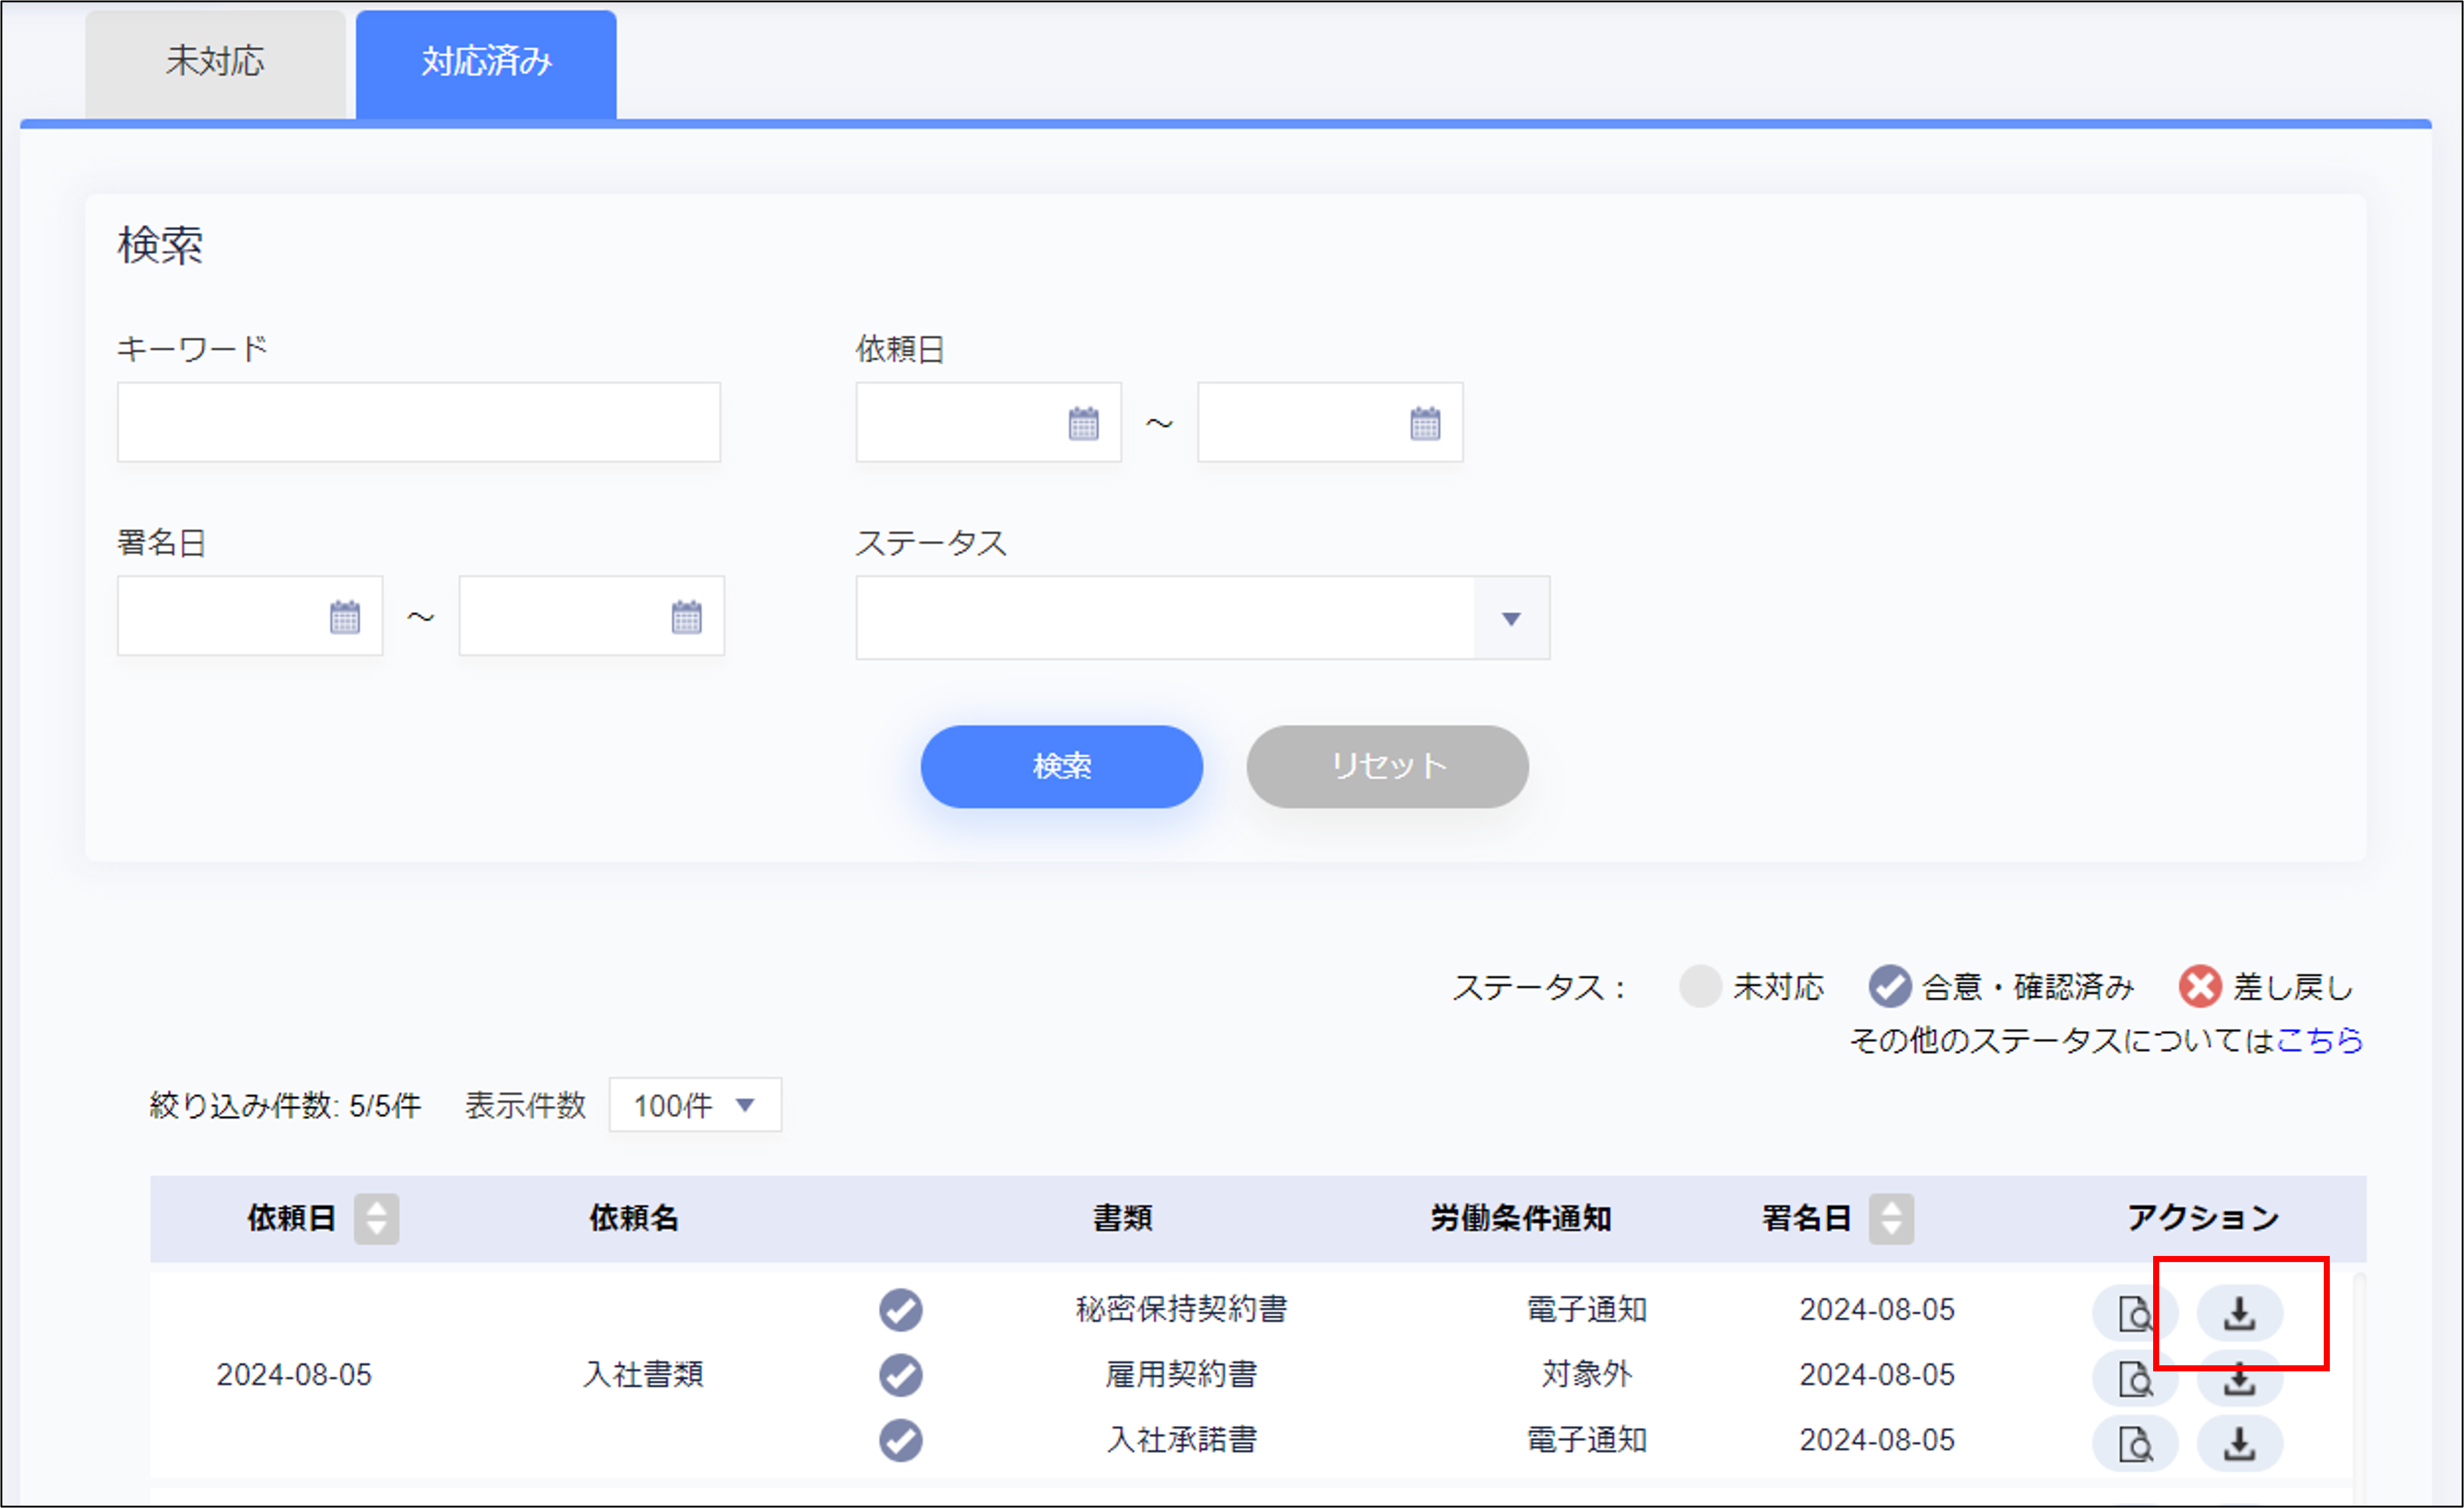Open calendar for 依頼日 start date
This screenshot has height=1508, width=2464.
(1083, 423)
